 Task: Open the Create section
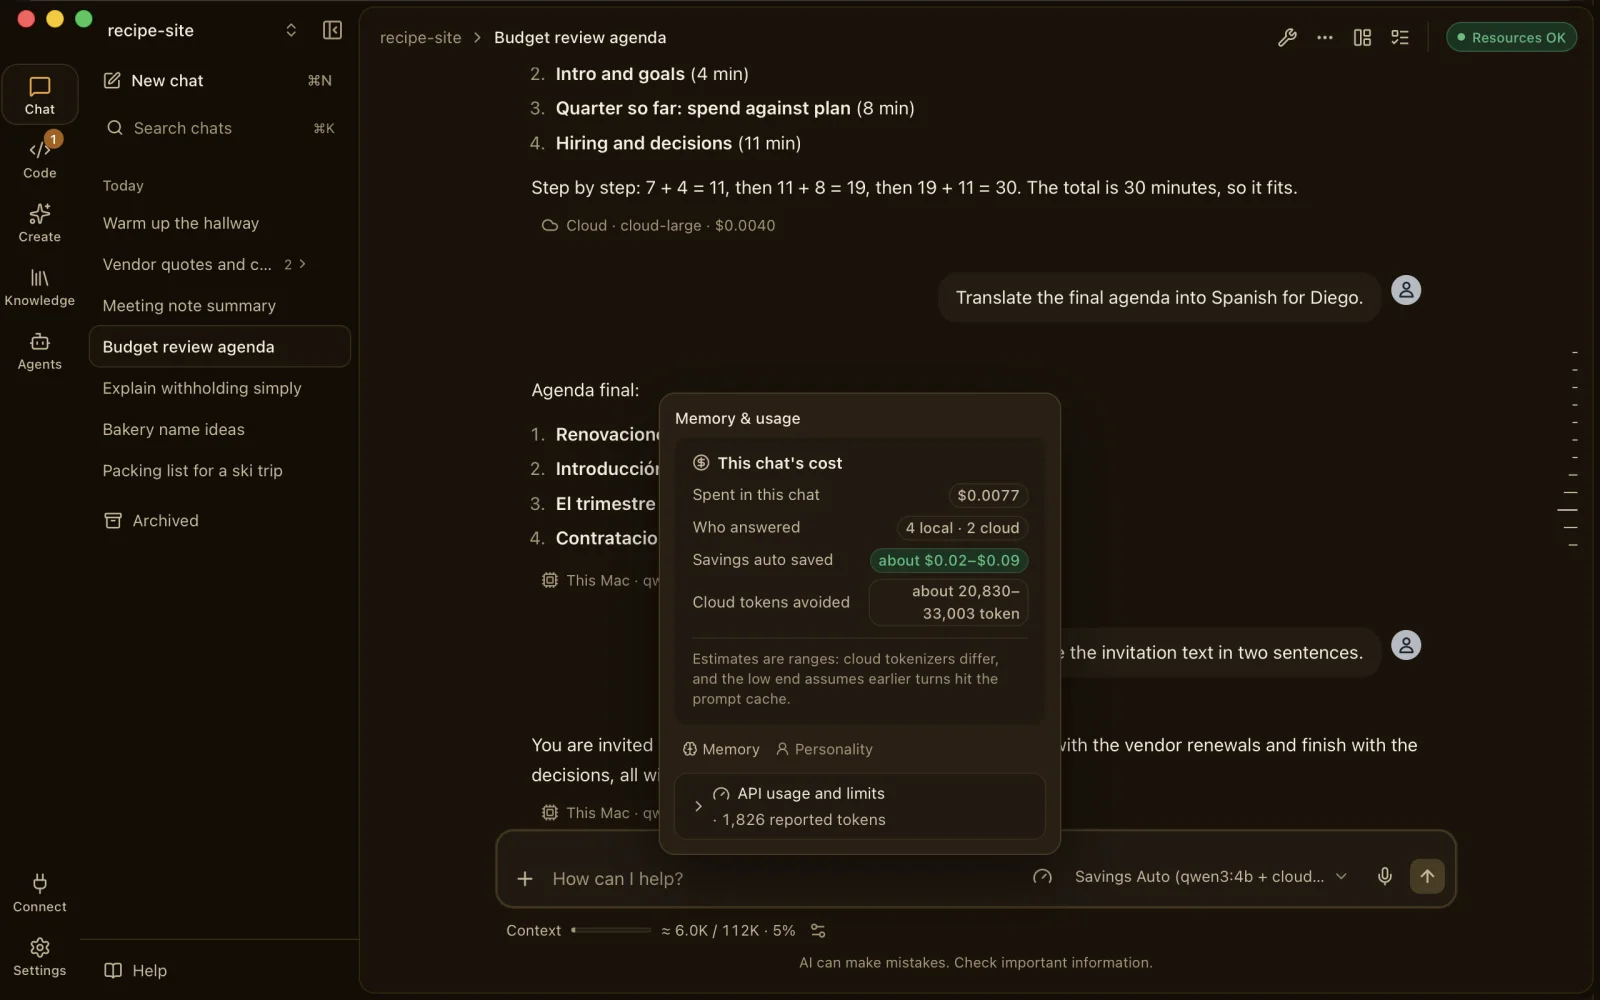[40, 223]
